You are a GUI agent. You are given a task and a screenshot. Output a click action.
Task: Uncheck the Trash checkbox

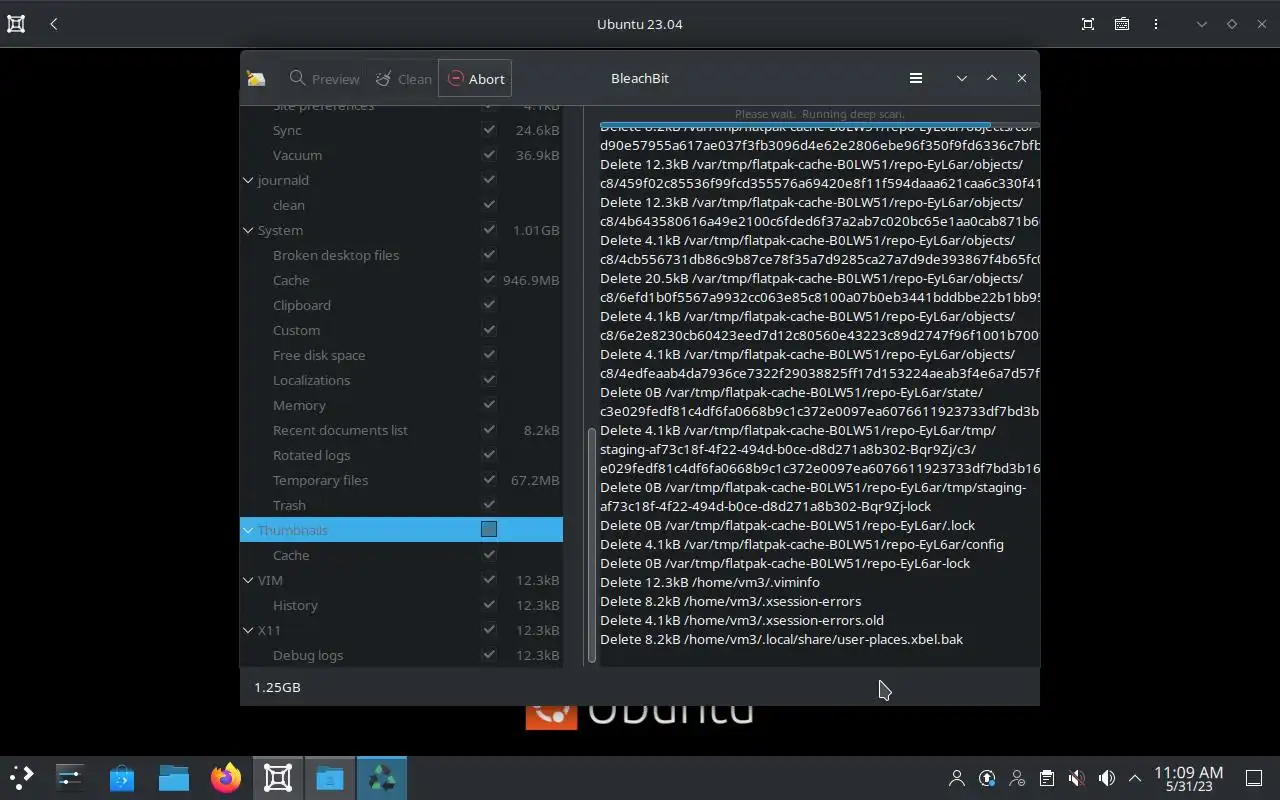pos(489,505)
